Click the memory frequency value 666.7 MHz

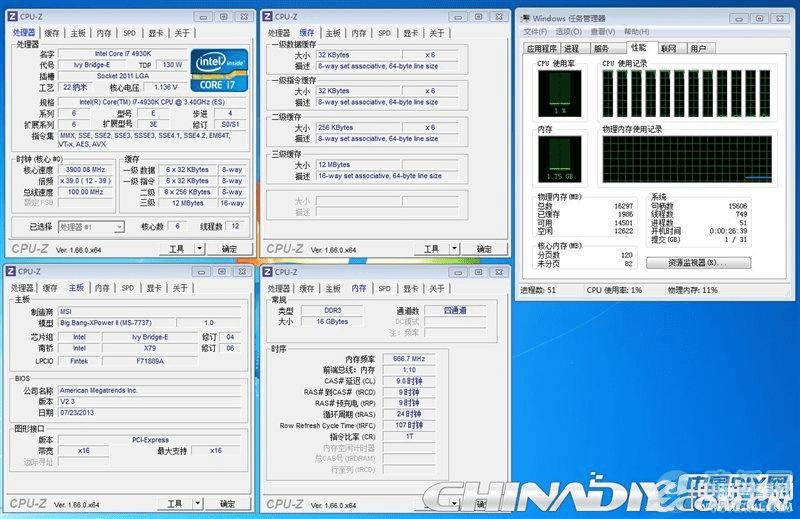point(409,359)
